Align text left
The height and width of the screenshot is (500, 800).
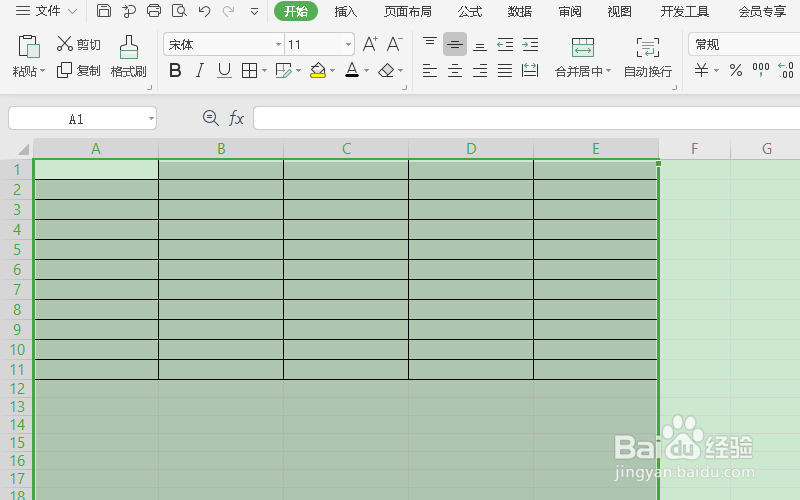tap(430, 70)
